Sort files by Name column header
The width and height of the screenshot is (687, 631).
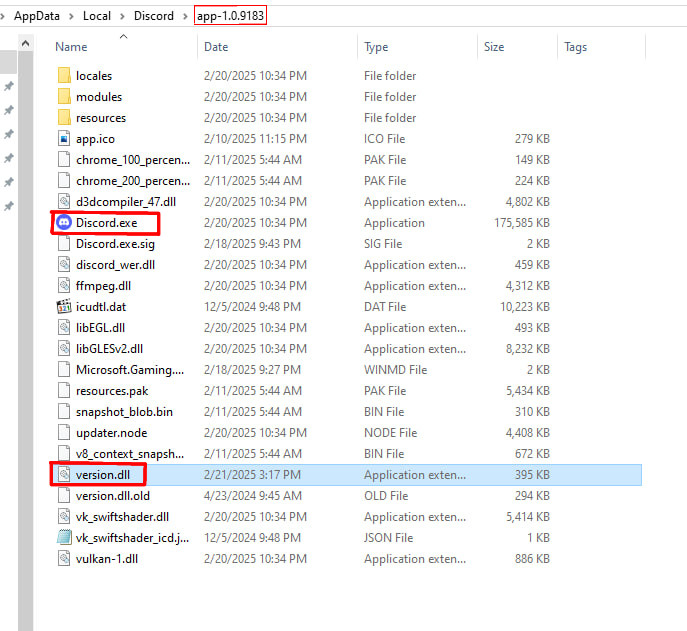coord(71,47)
